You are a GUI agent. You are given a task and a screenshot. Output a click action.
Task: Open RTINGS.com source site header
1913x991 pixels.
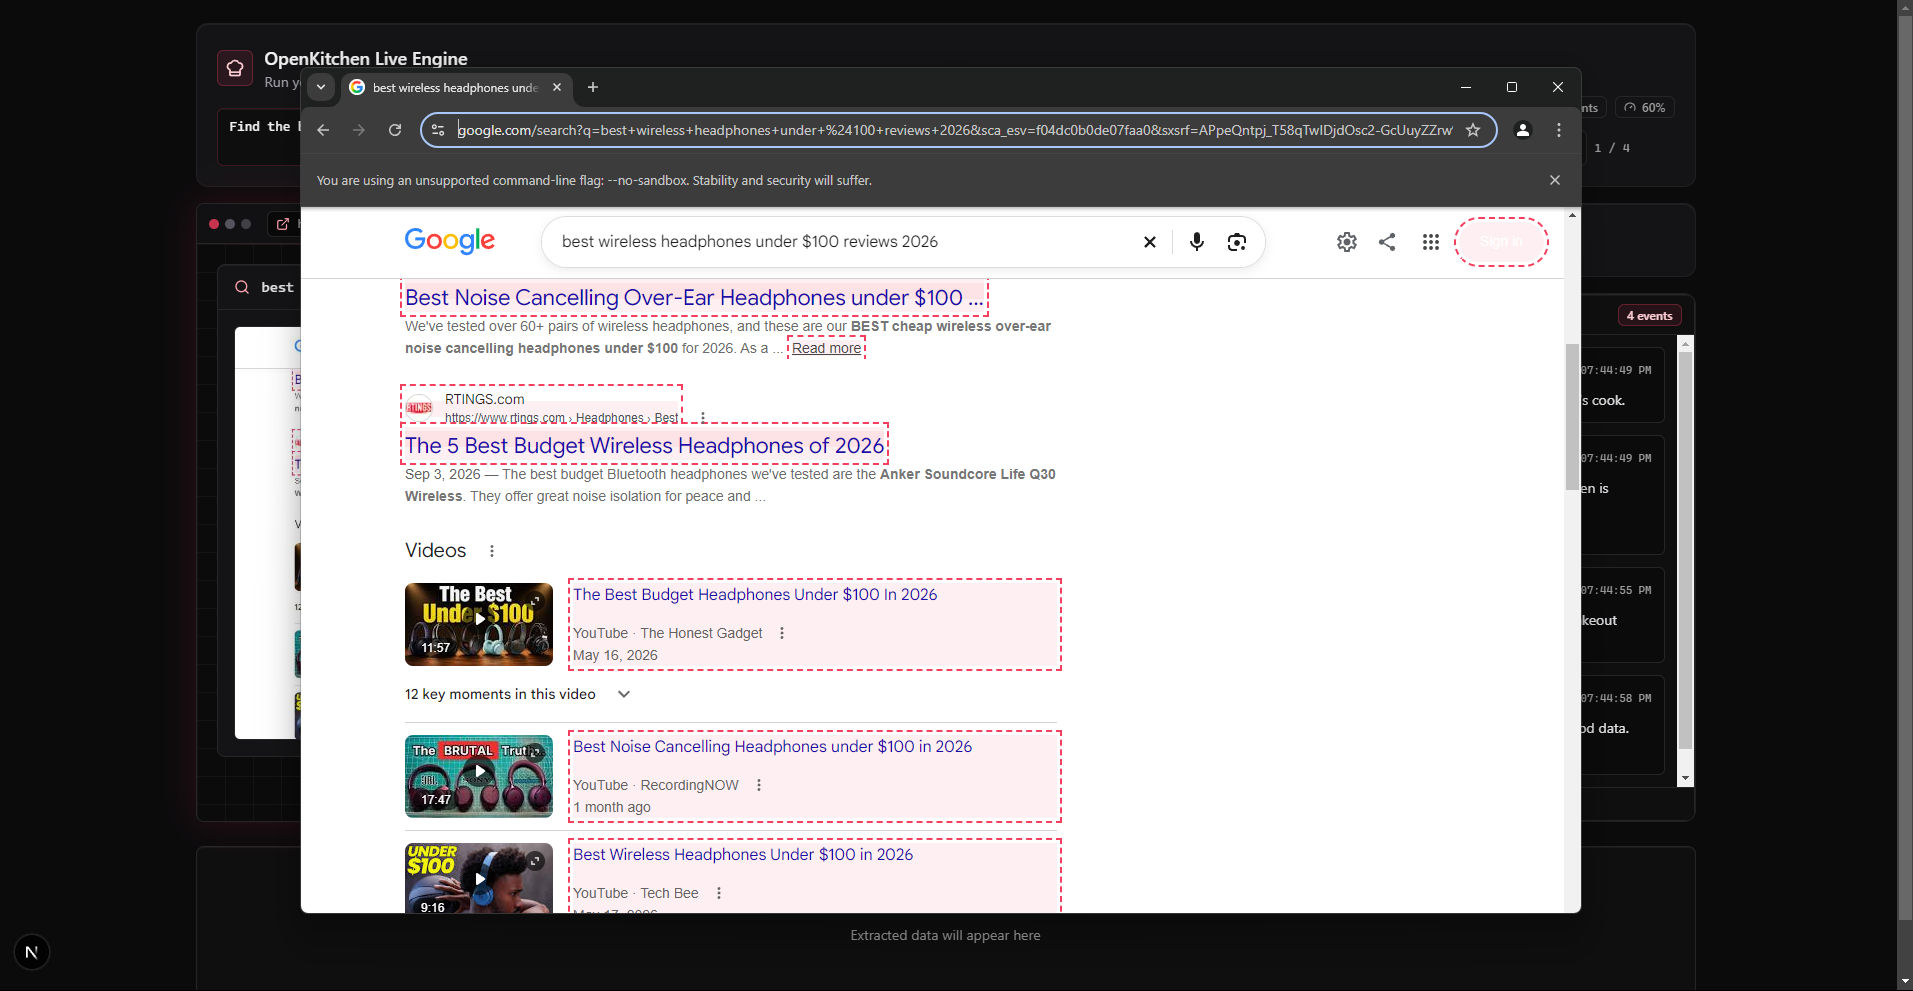[x=542, y=407]
